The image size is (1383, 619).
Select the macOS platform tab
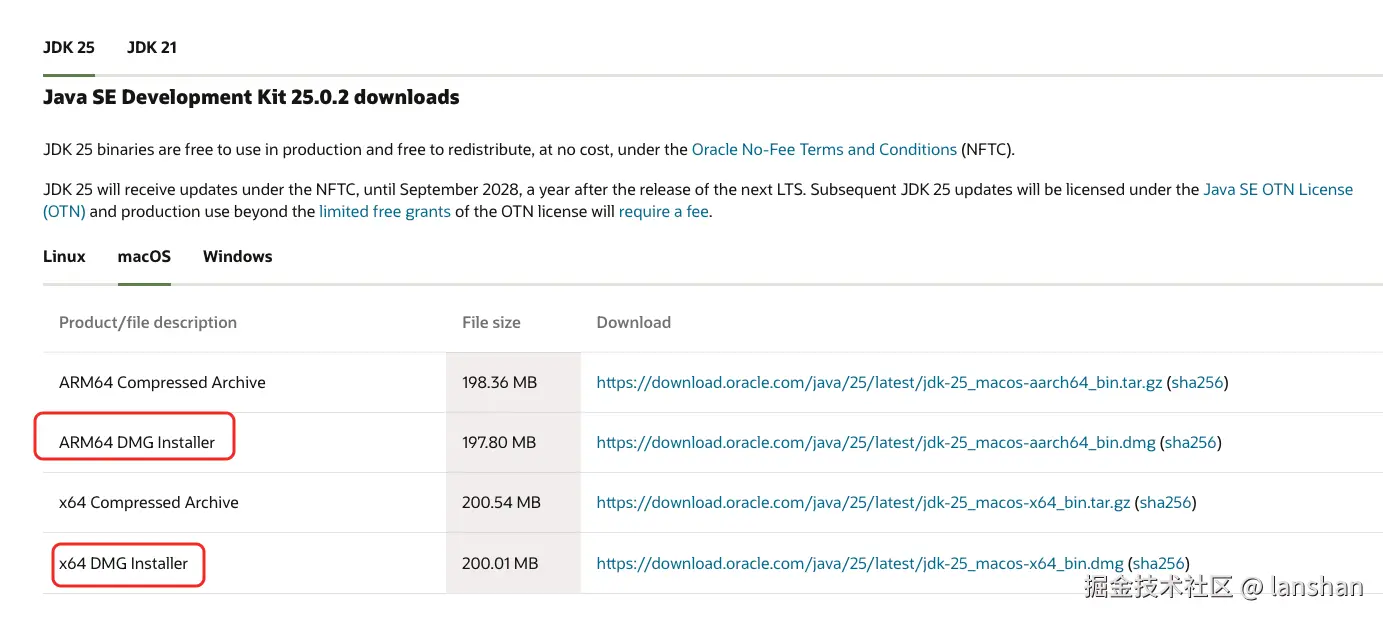pos(144,257)
